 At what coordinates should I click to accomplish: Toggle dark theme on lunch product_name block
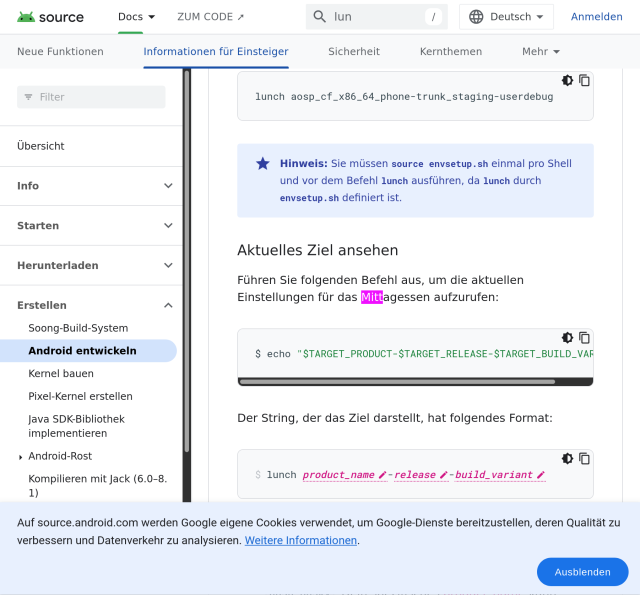pyautogui.click(x=567, y=458)
